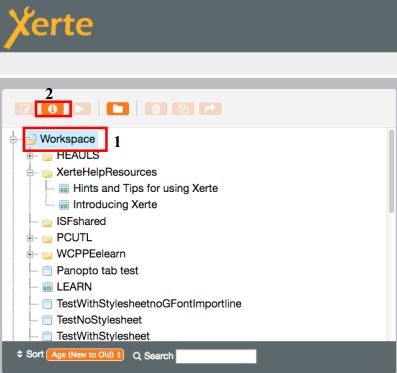Click the ISFshared folder icon

point(47,222)
